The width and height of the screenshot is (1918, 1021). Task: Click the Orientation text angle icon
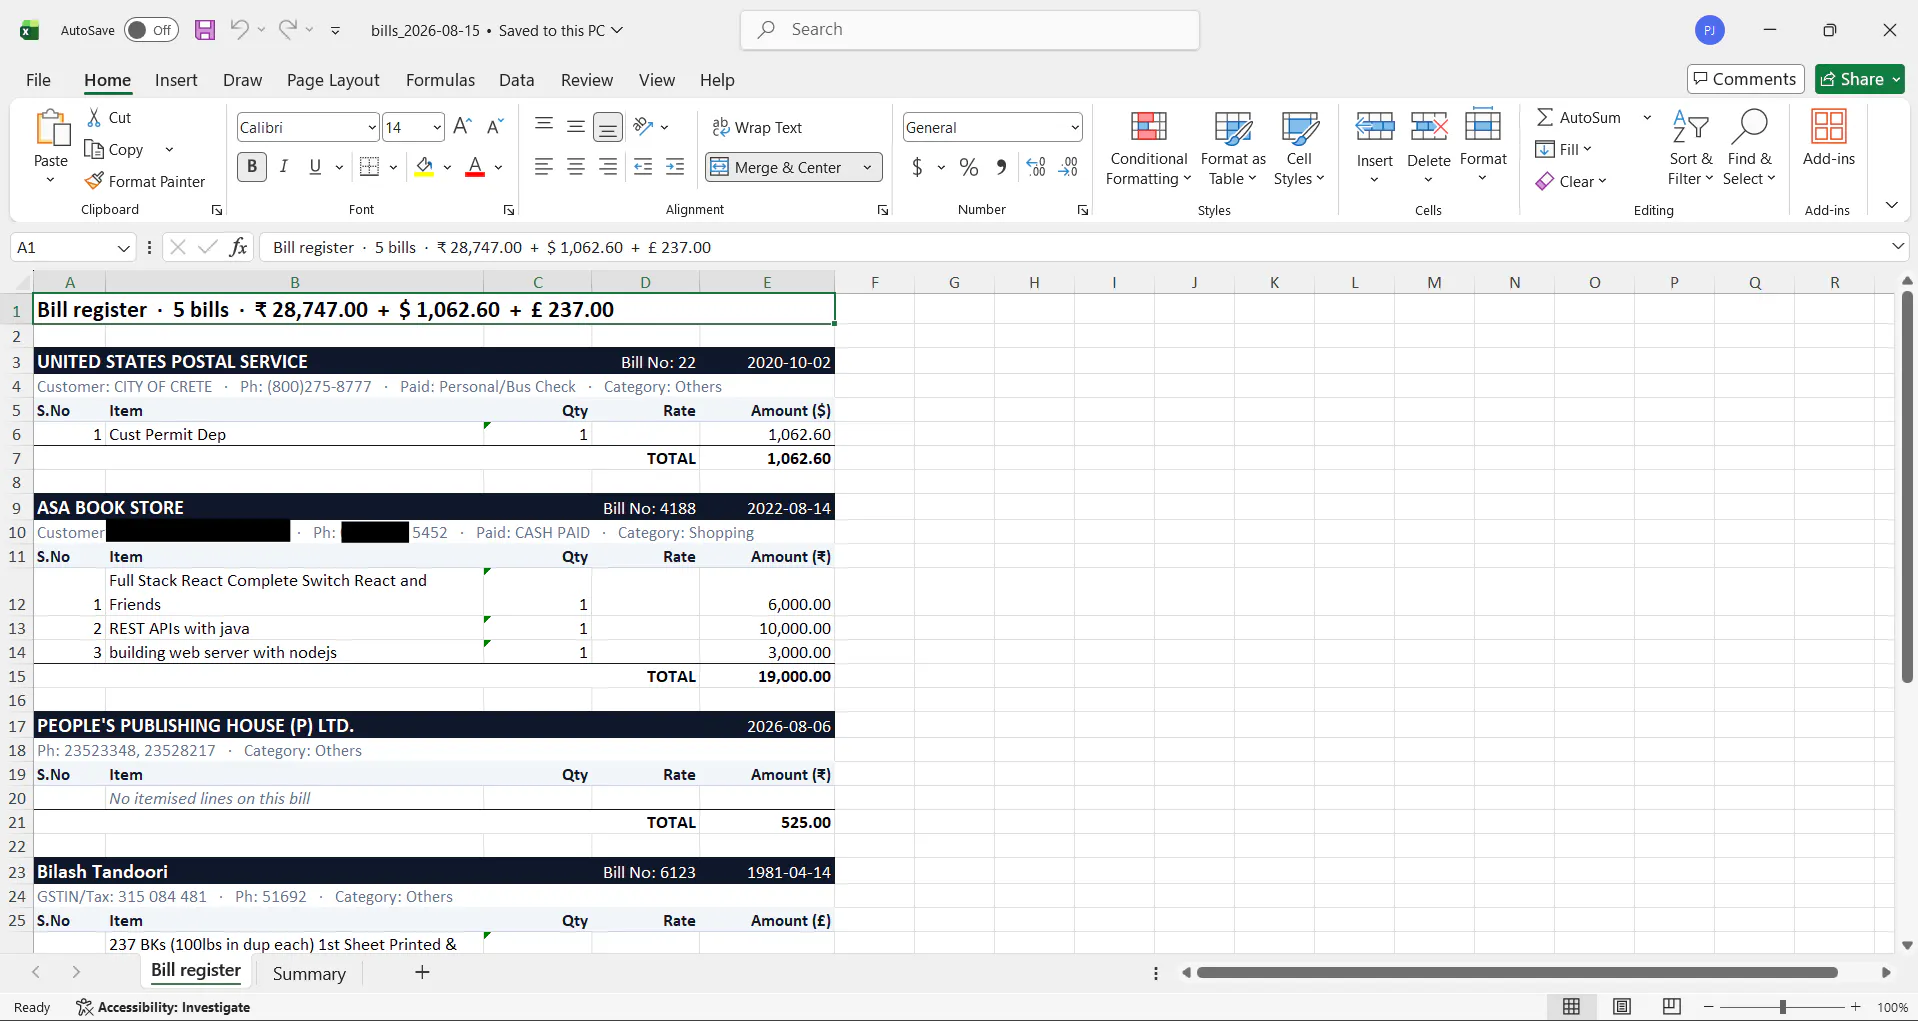[643, 126]
